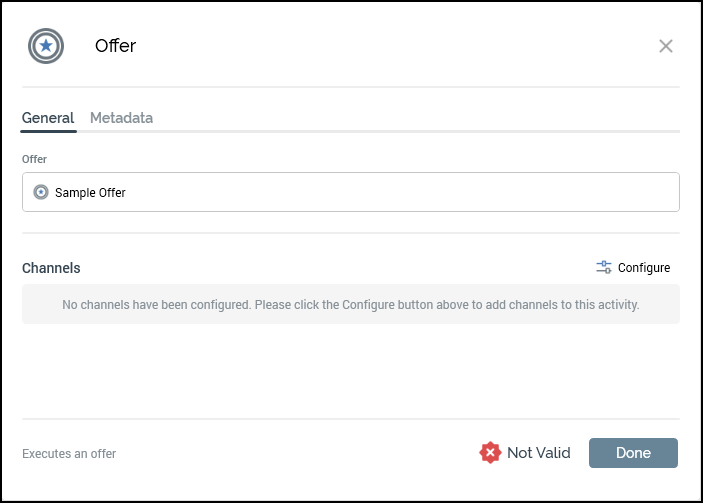Click the Executes an offer description
This screenshot has height=503, width=703.
coord(69,454)
